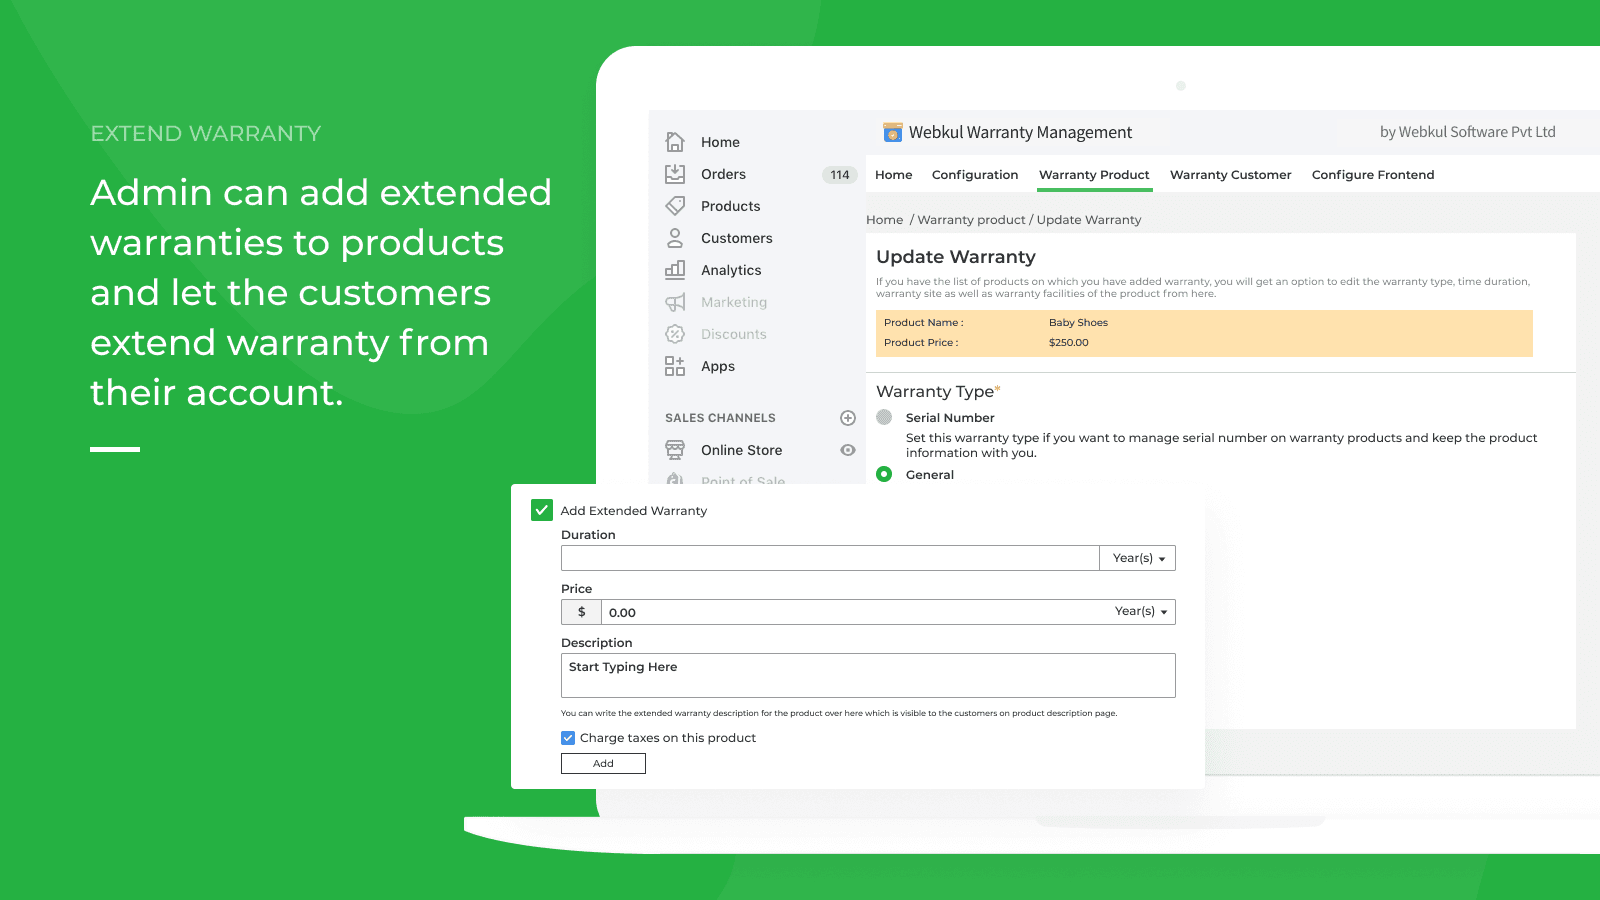The height and width of the screenshot is (900, 1600).
Task: Switch to the Warranty Customer tab
Action: pyautogui.click(x=1230, y=175)
